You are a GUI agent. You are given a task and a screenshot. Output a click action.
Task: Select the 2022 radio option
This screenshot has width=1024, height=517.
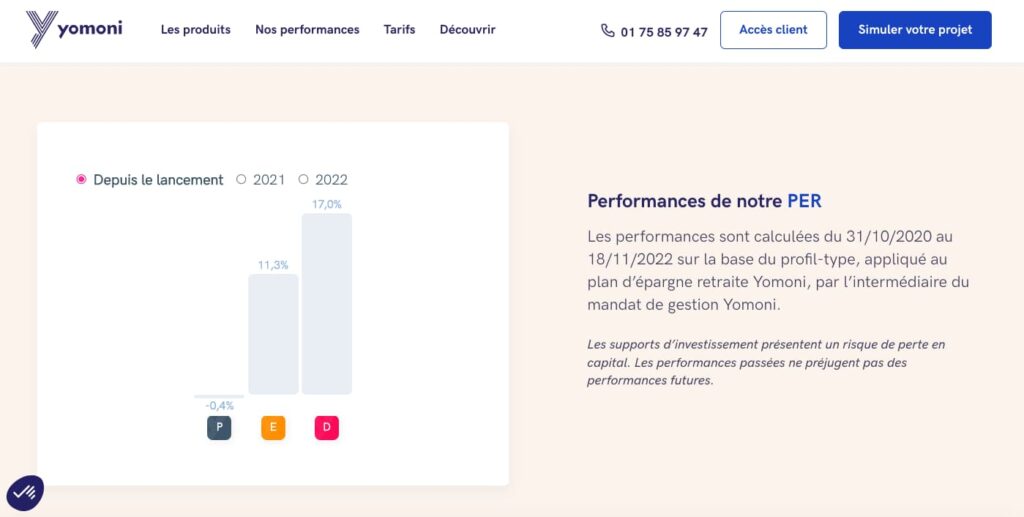click(304, 180)
